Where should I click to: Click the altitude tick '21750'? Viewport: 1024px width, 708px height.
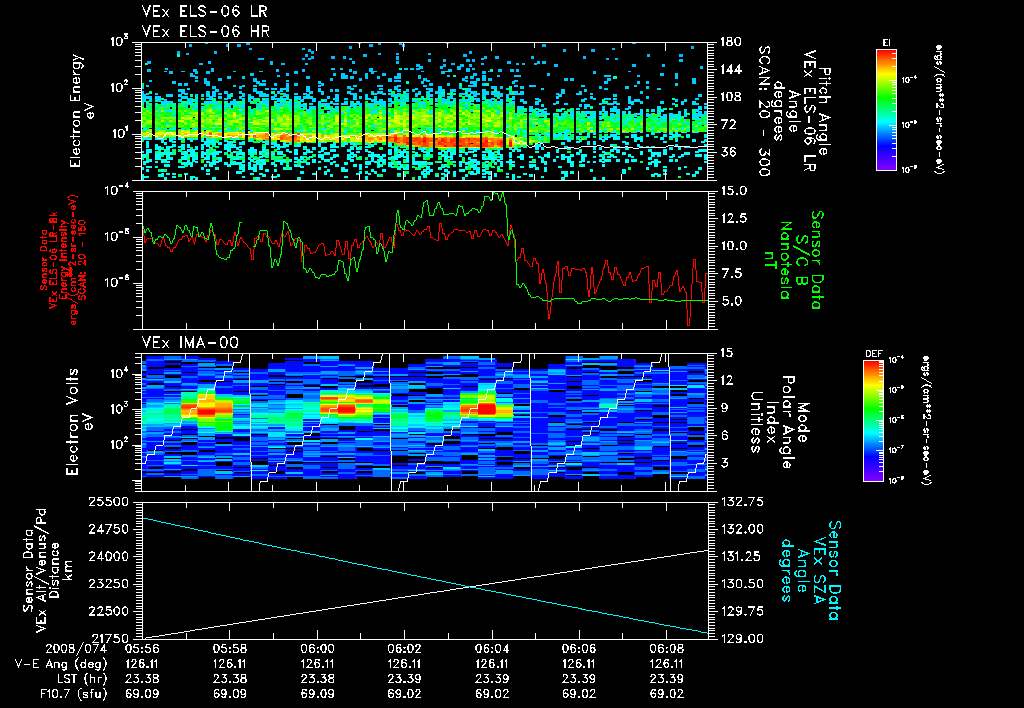pyautogui.click(x=108, y=639)
